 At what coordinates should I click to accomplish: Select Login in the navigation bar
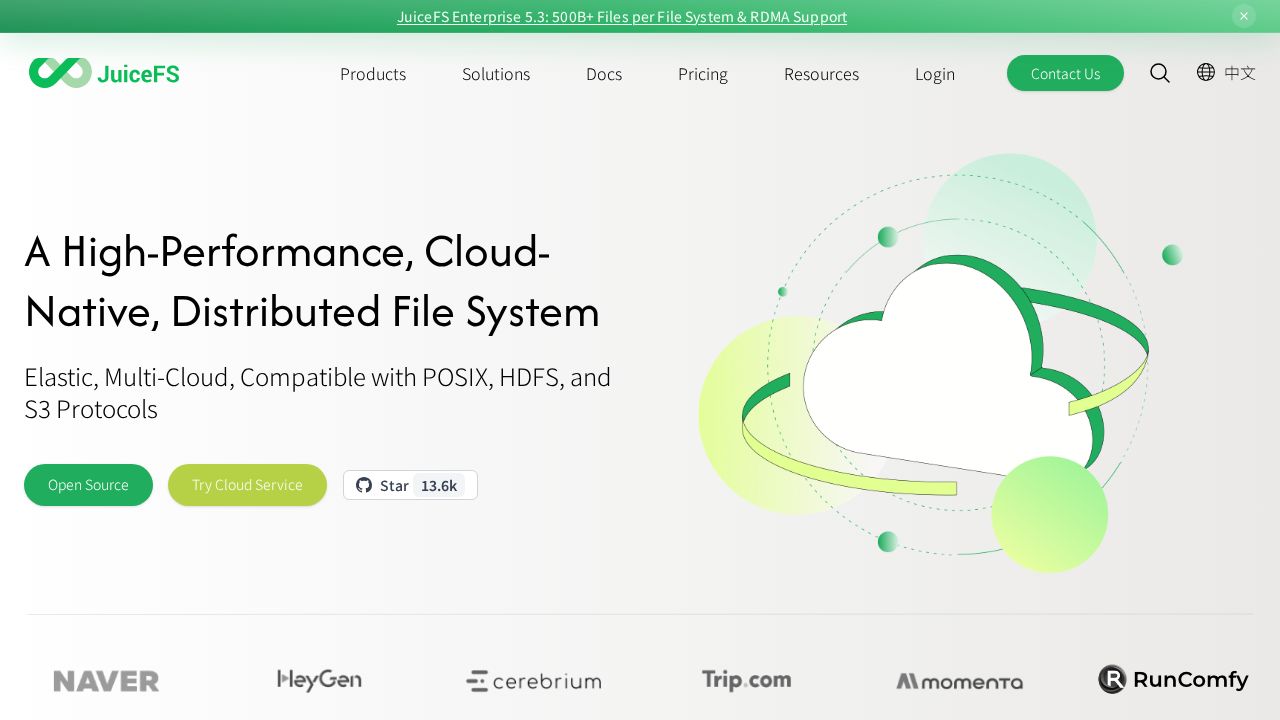pos(935,74)
